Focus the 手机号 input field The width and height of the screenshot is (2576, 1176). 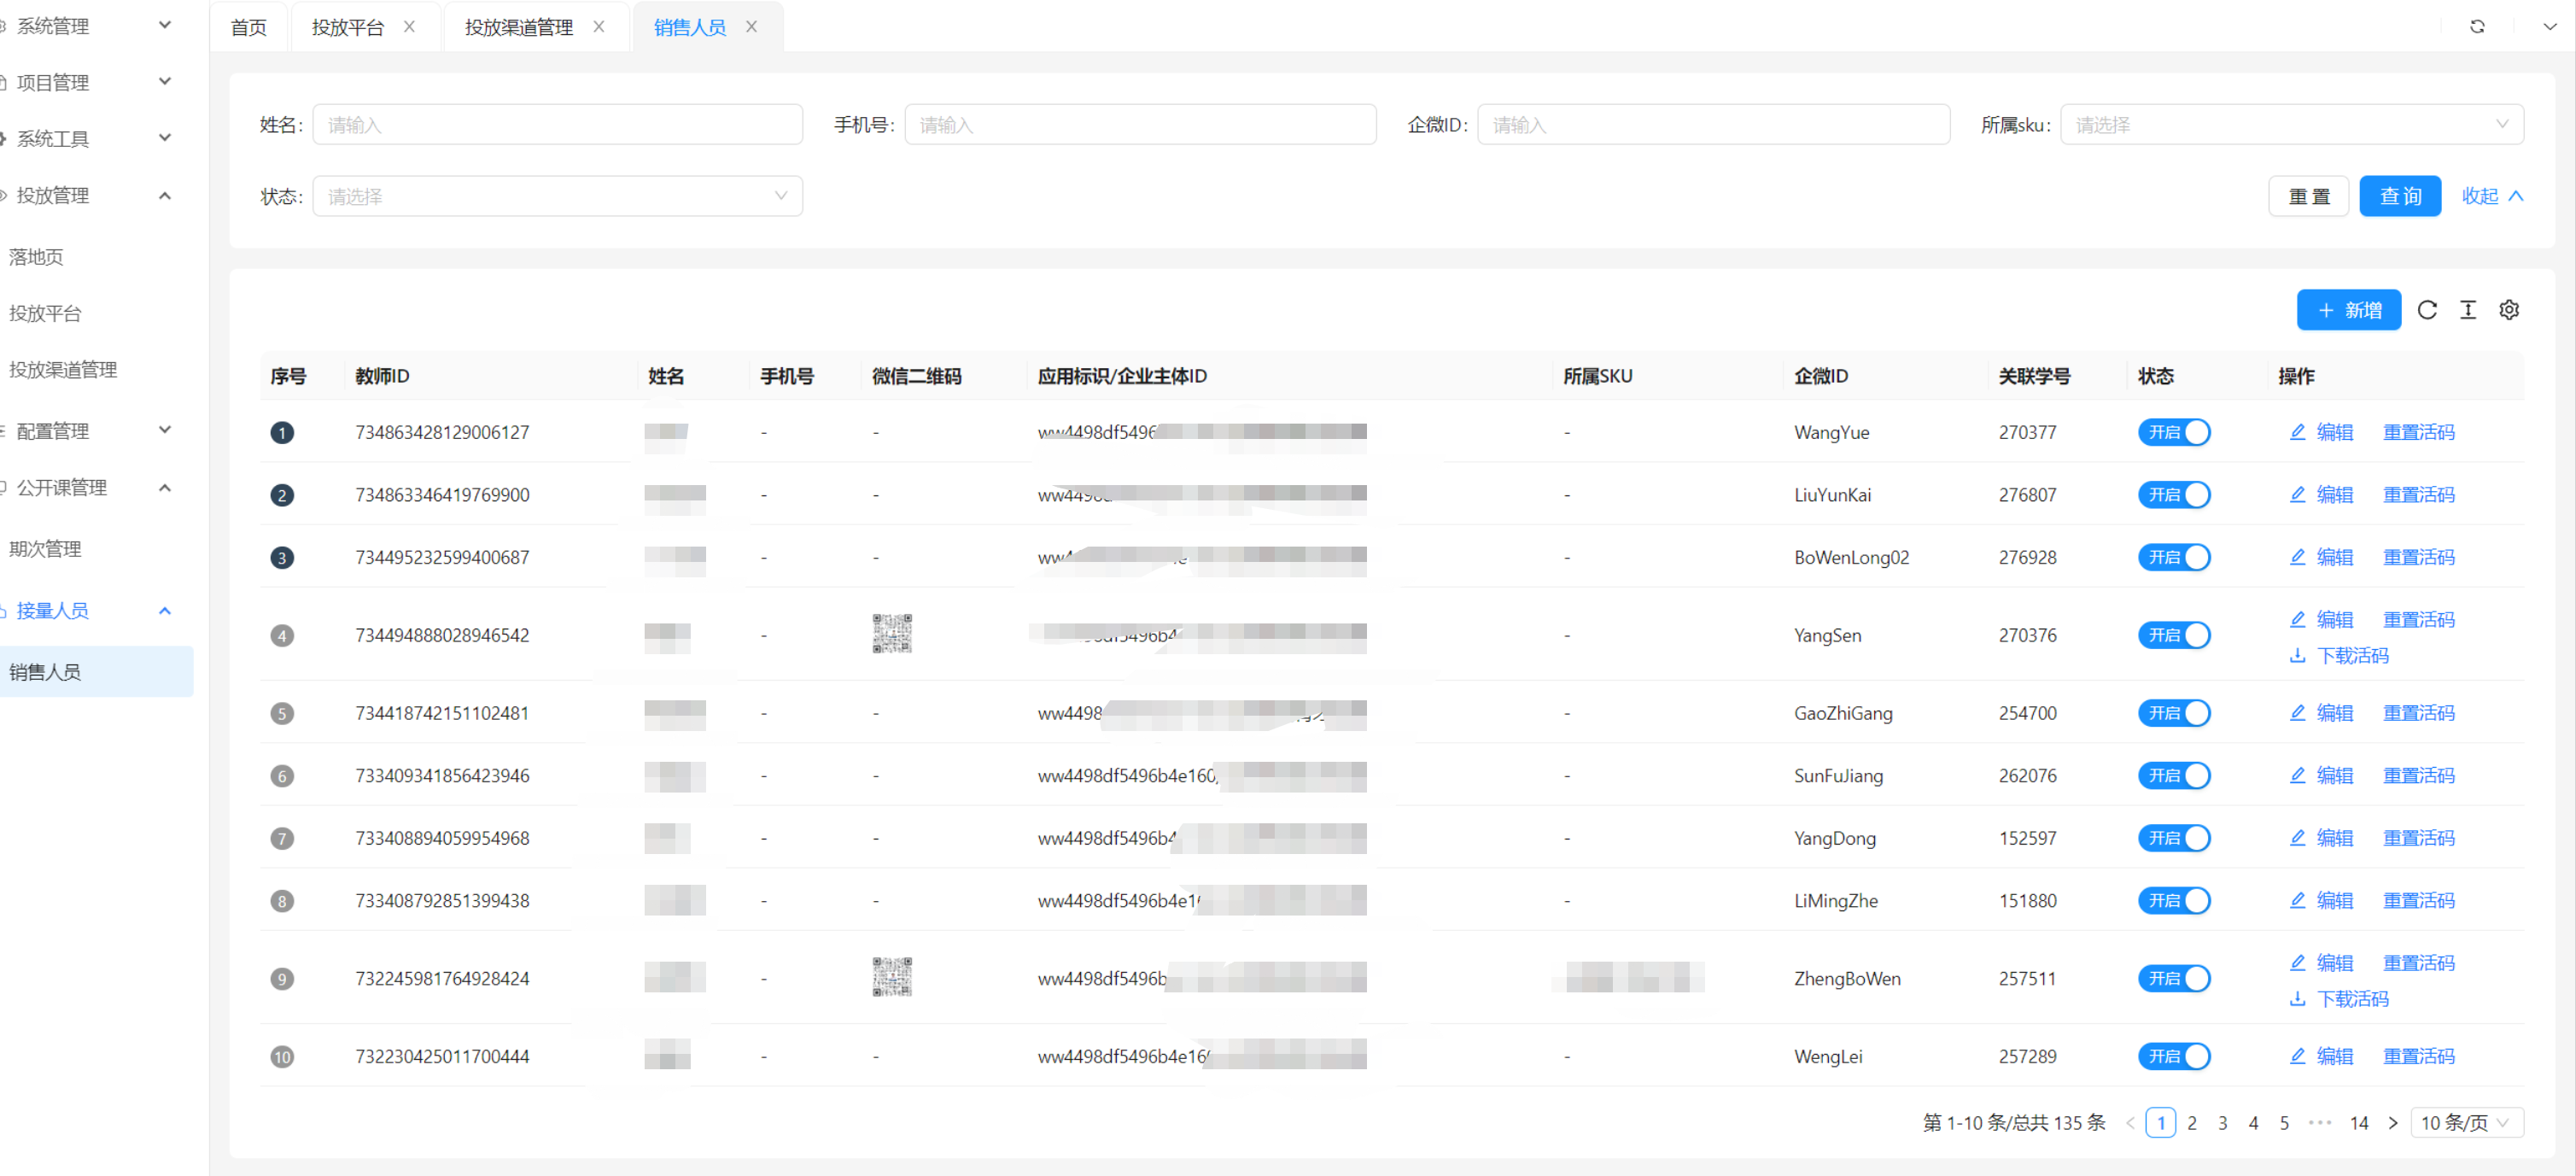[1140, 124]
